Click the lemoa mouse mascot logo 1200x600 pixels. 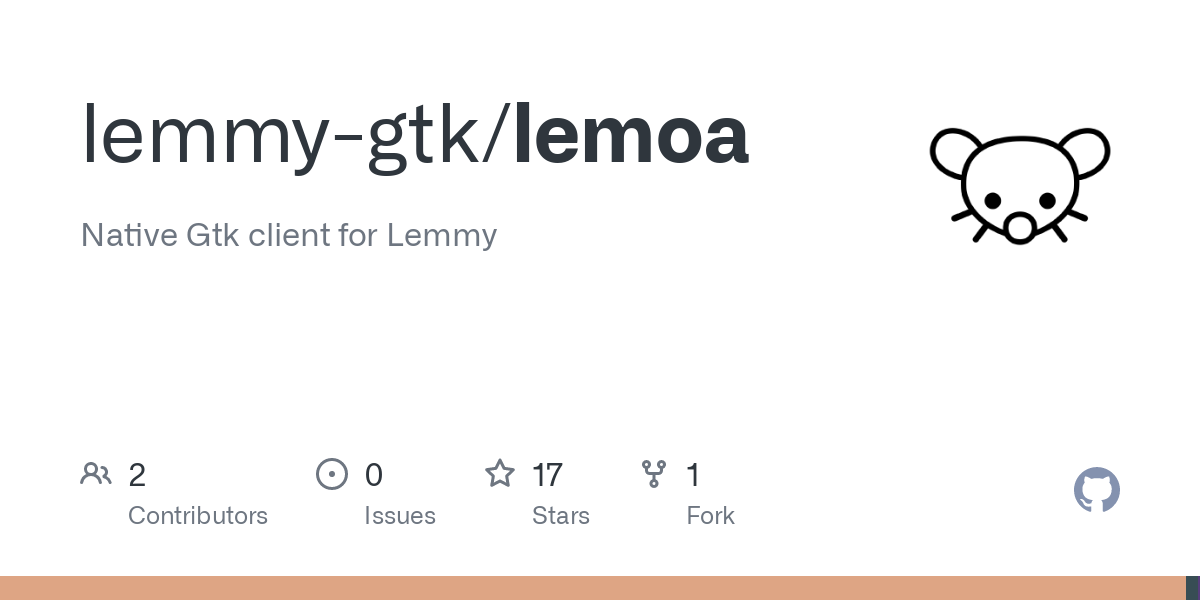click(1019, 185)
